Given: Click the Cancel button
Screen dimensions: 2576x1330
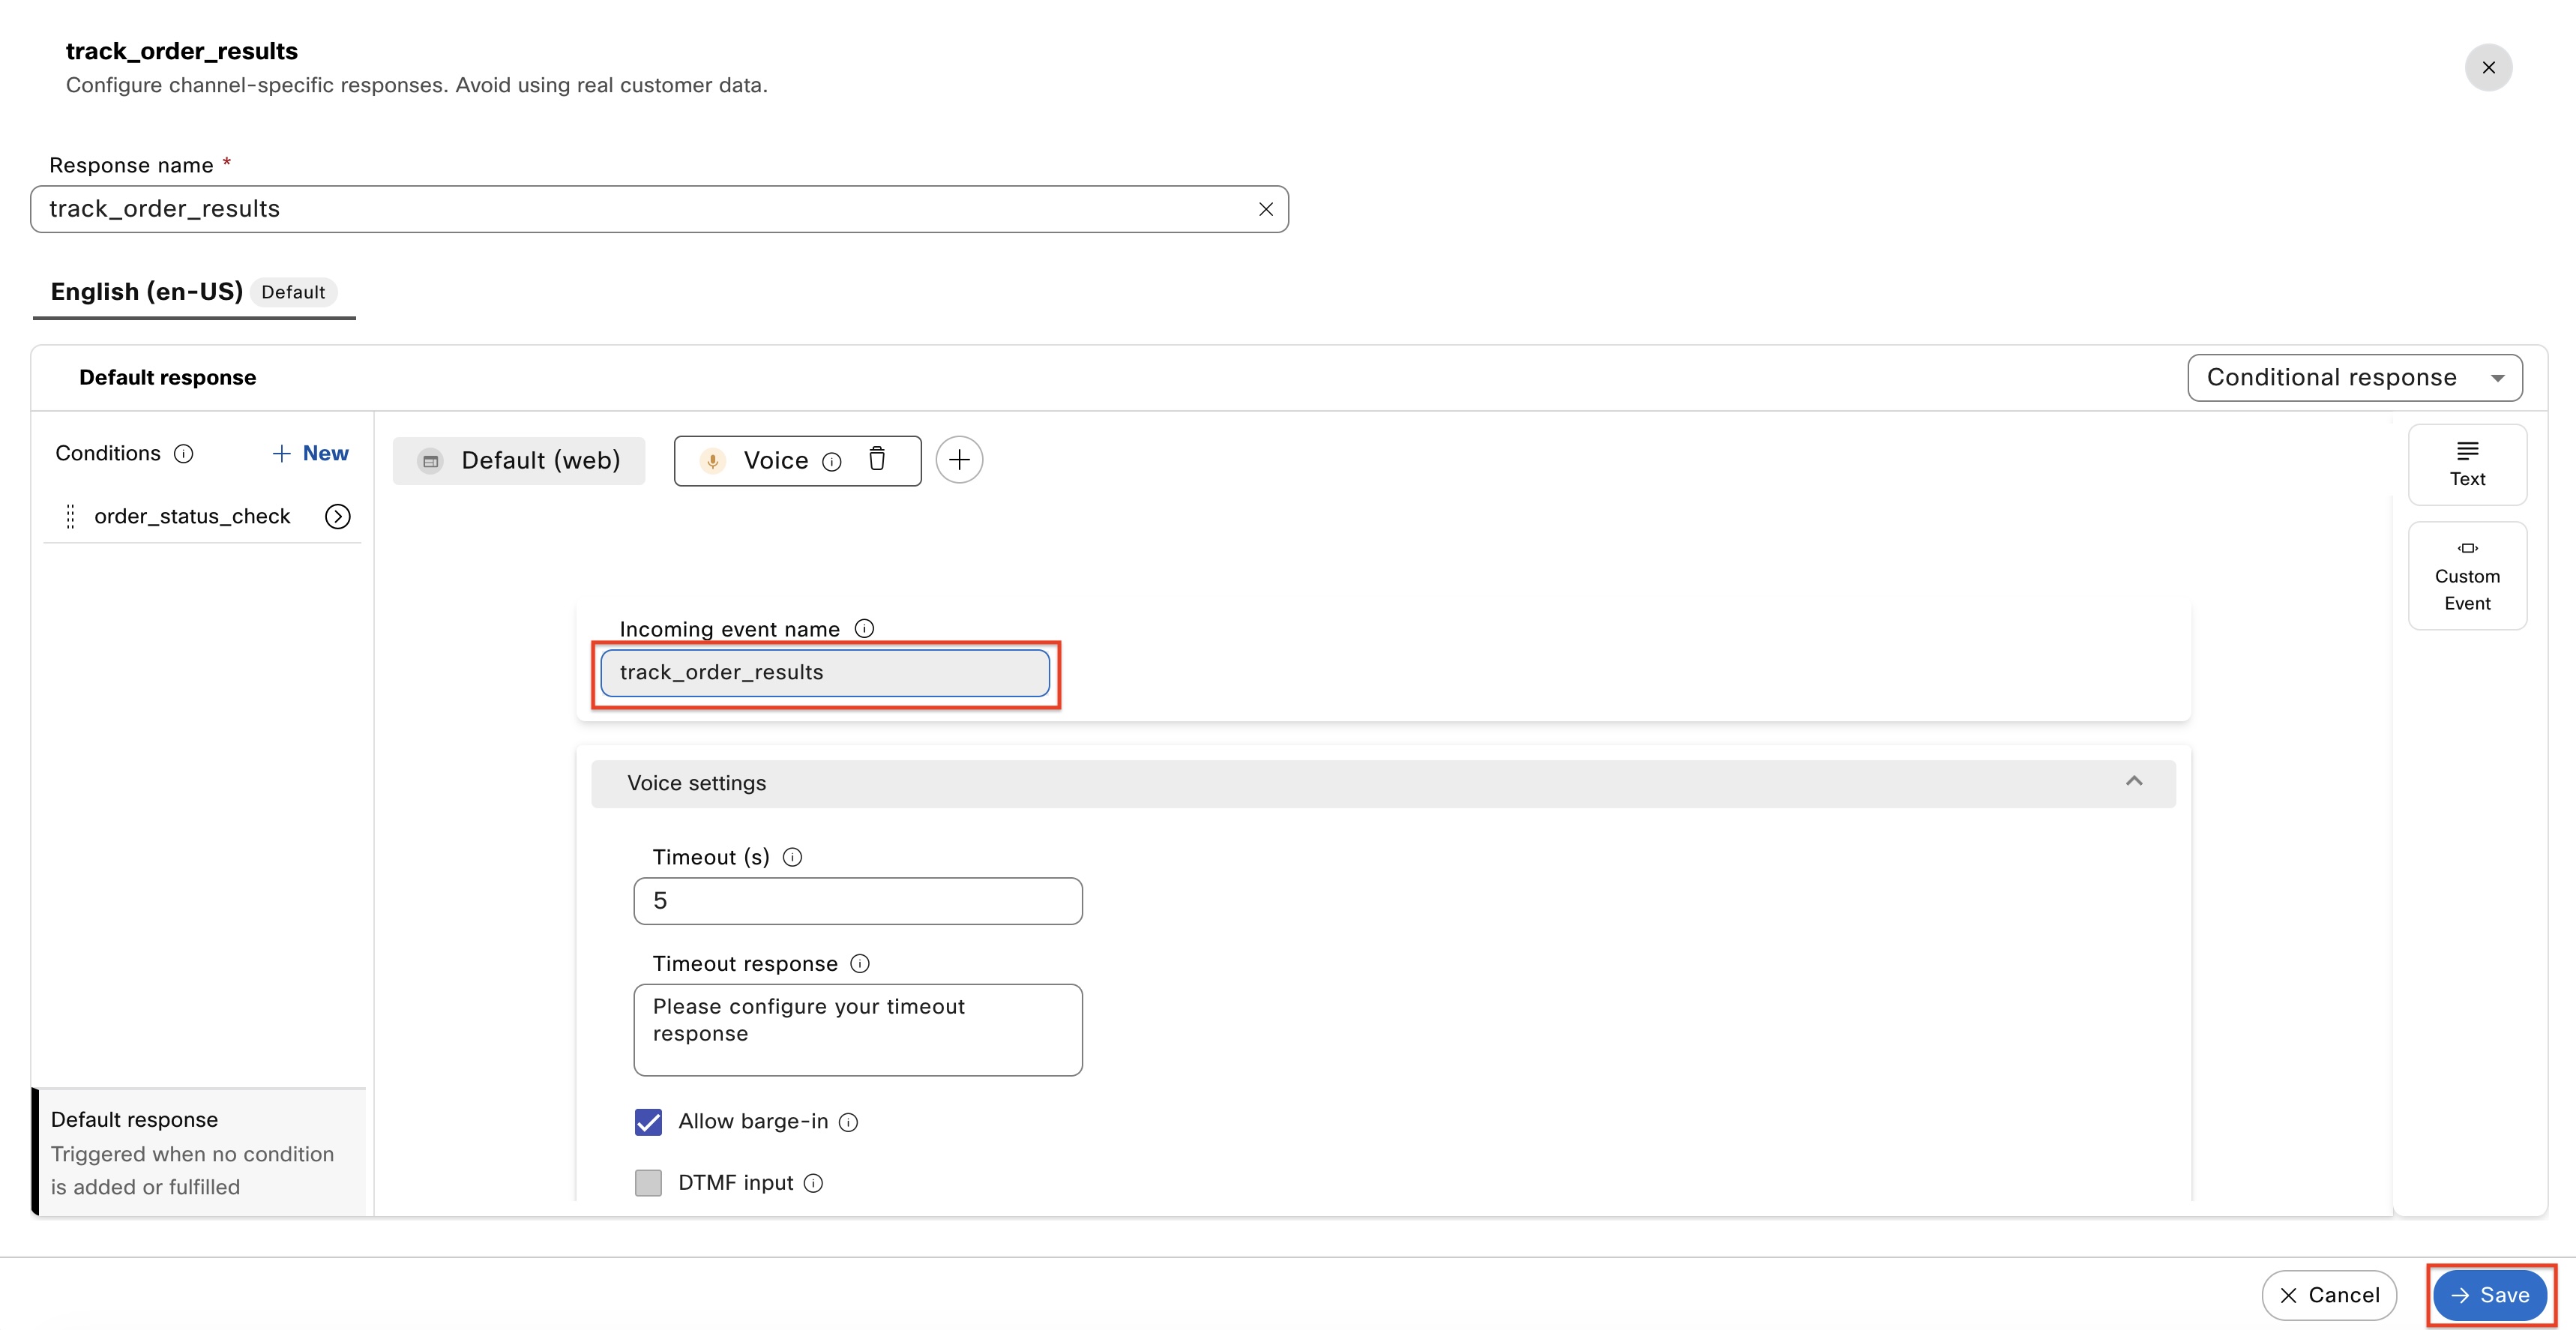Looking at the screenshot, I should tap(2328, 1295).
